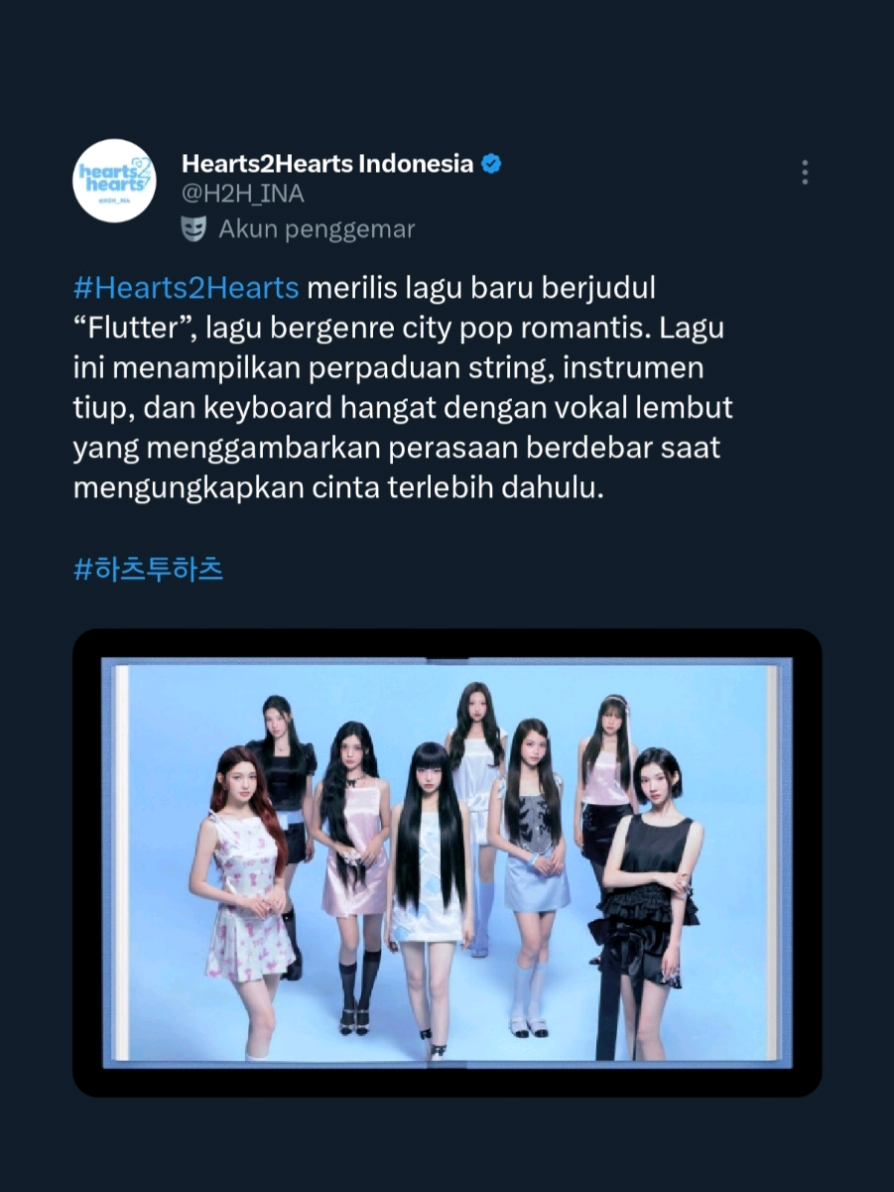Click the blue verified badge
Screen dimensions: 894x1192
492,163
